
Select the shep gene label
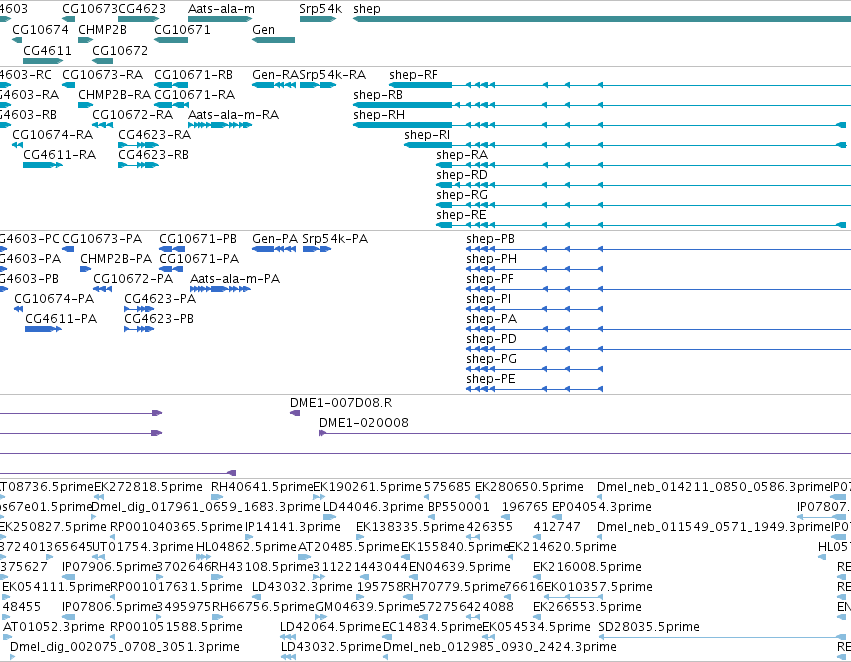point(367,9)
